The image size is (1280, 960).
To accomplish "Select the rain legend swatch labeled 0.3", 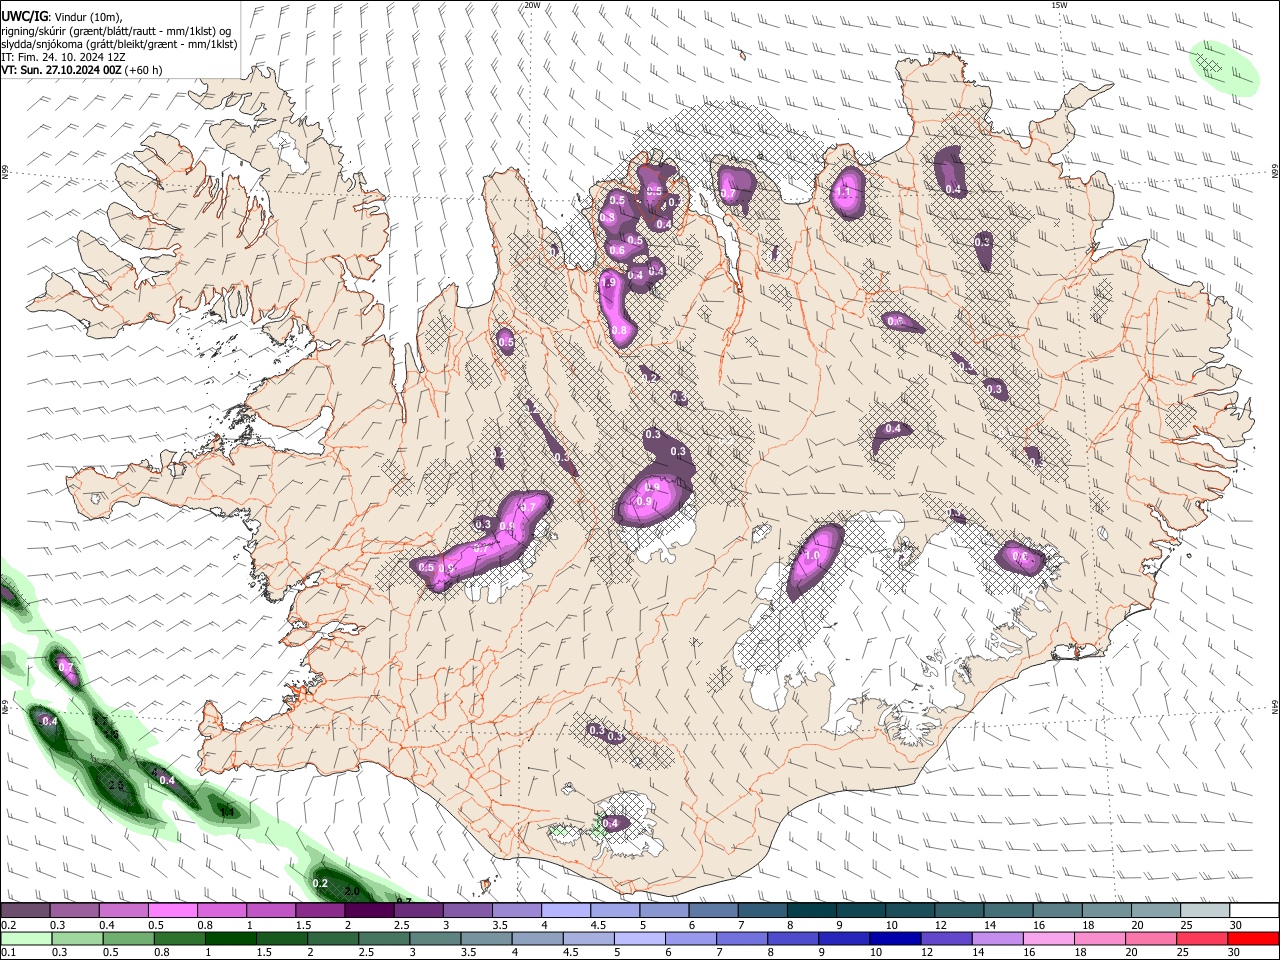I will [x=77, y=938].
